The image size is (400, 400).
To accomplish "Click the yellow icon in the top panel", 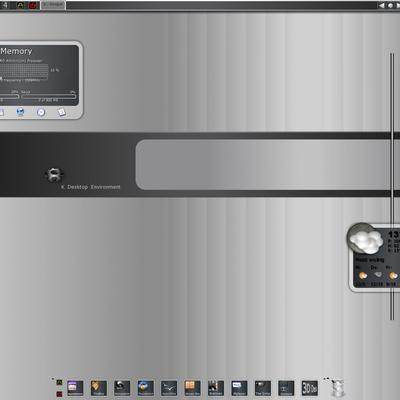I will 21,5.
